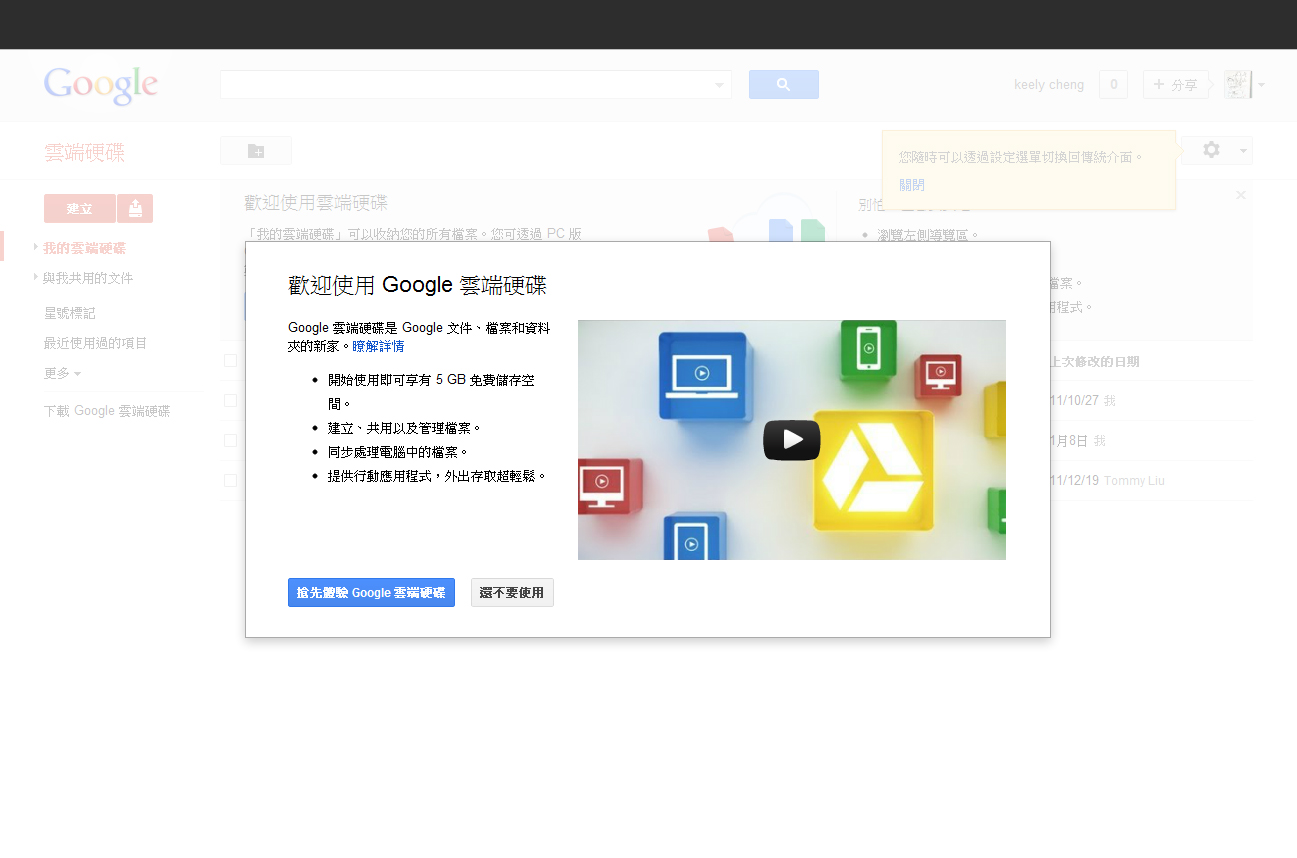
Task: Tick the checkbox for the 11/12/19 row
Action: click(x=231, y=480)
